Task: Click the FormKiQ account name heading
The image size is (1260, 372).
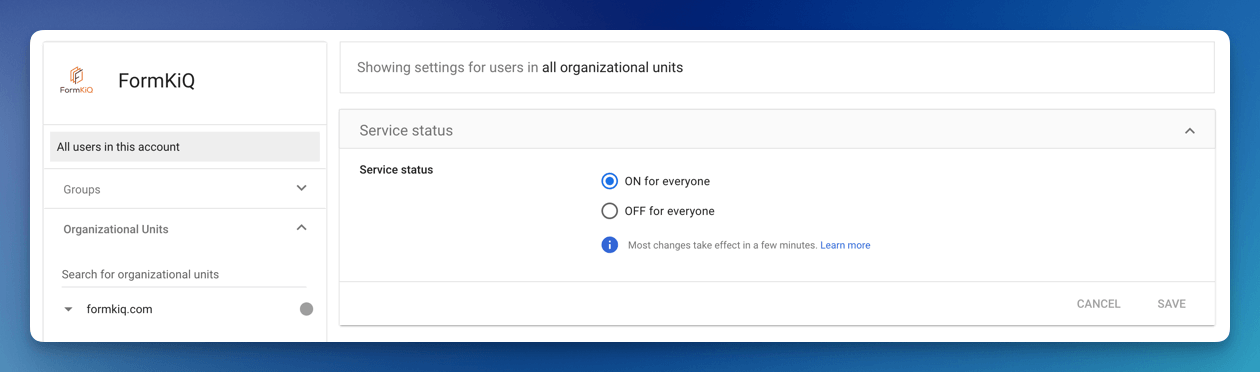Action: coord(156,81)
